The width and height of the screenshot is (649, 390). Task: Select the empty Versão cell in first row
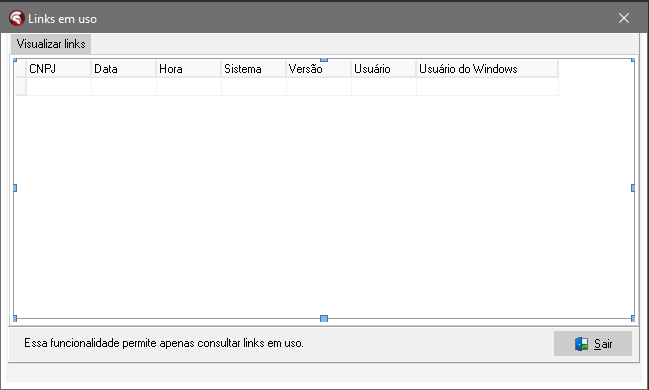pos(319,87)
